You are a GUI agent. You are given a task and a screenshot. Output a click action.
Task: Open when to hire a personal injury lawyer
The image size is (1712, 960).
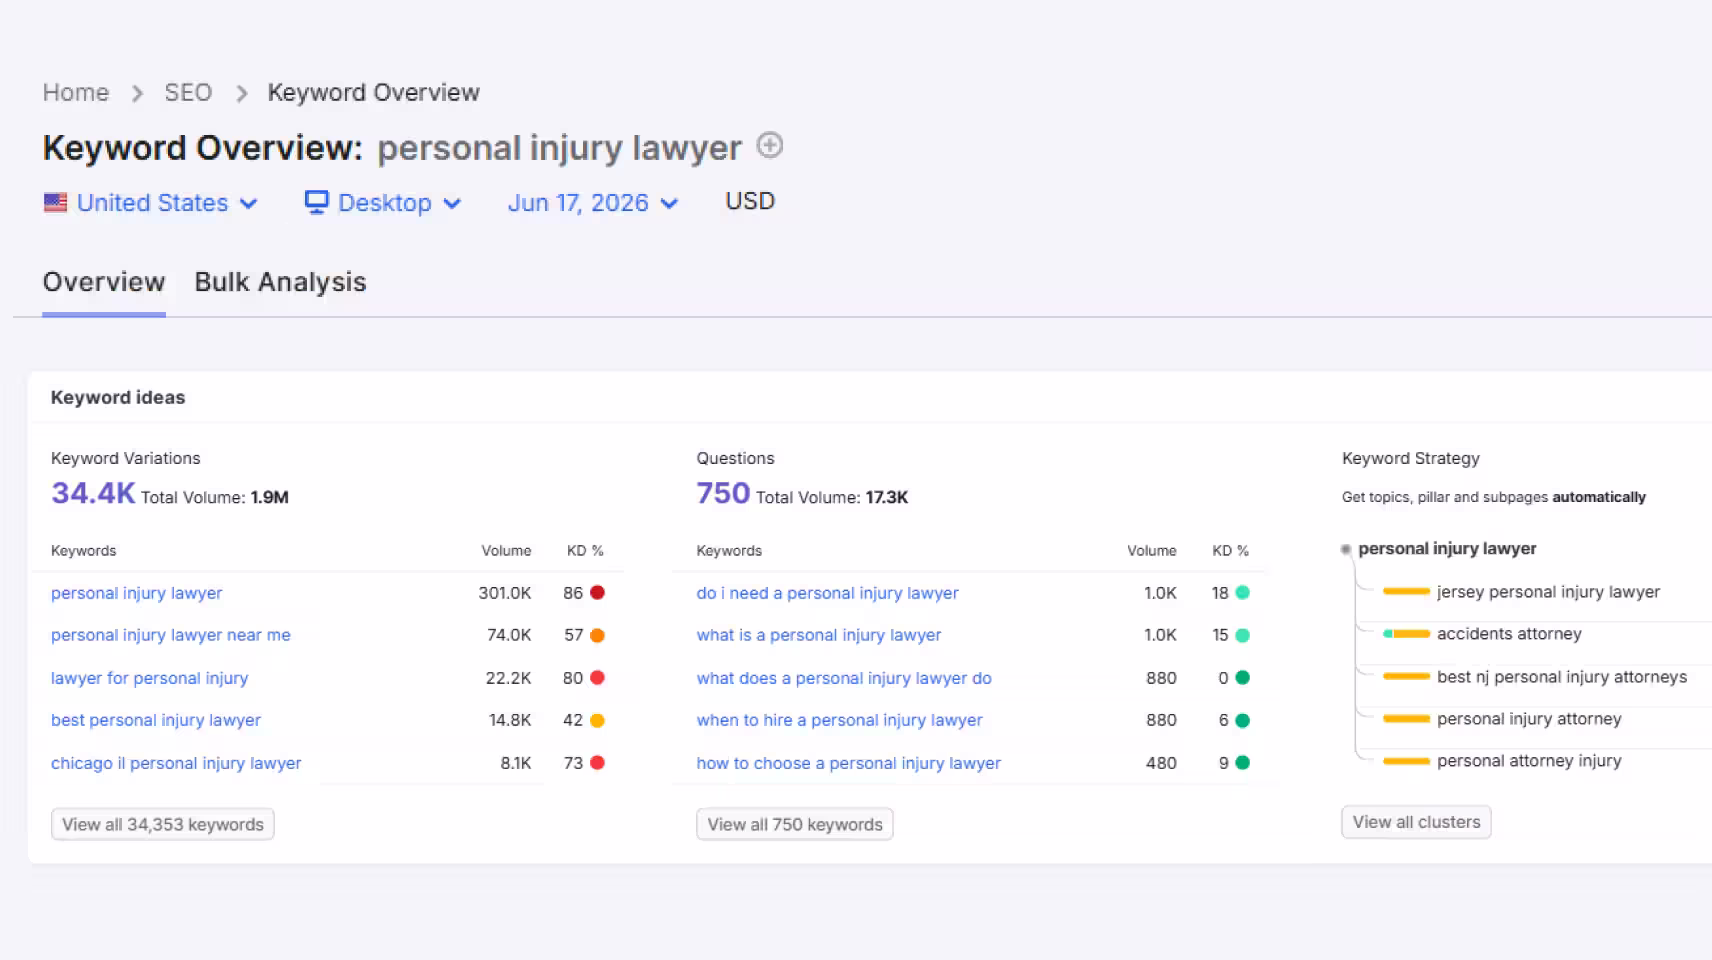[x=840, y=720]
